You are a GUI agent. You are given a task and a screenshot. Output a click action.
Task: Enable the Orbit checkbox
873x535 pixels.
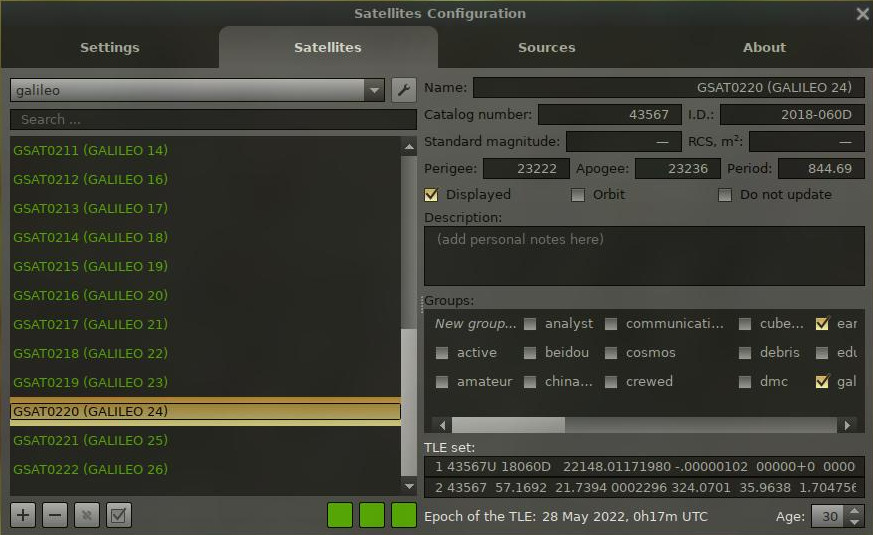578,195
